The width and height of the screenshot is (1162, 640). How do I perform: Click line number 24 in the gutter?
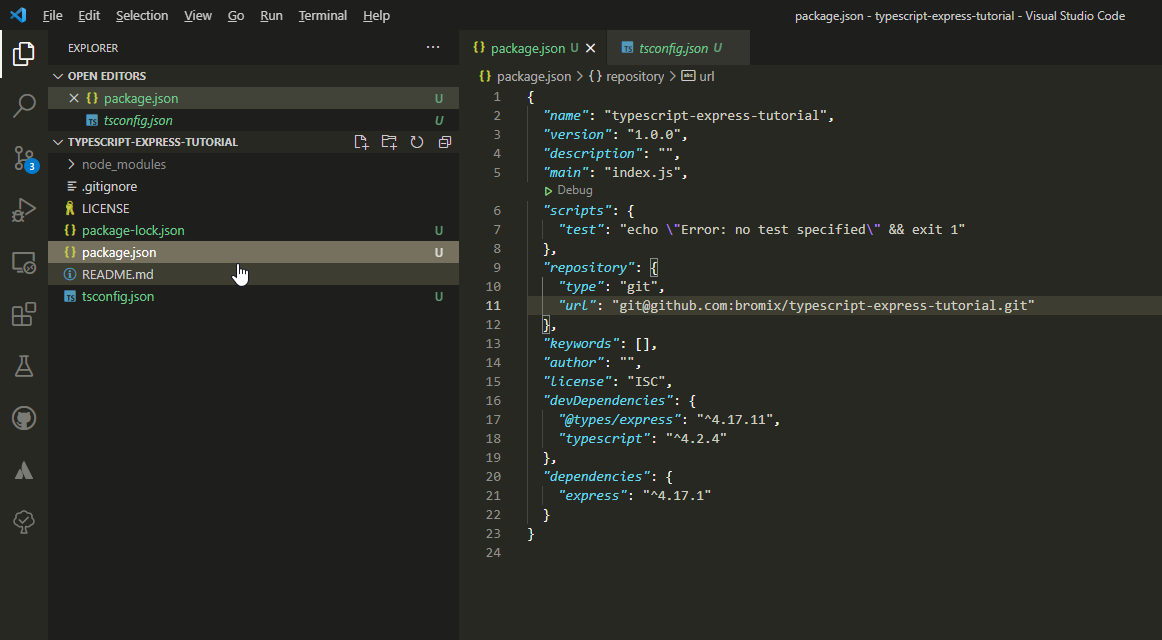(x=494, y=553)
